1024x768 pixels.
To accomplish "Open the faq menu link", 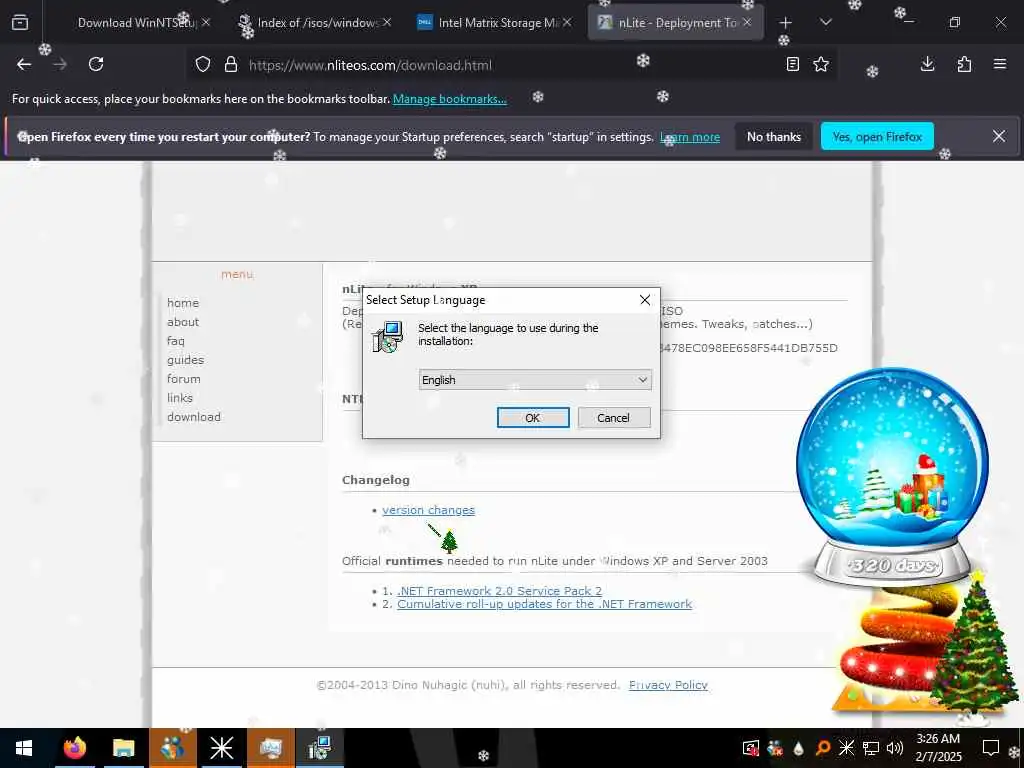I will [176, 340].
